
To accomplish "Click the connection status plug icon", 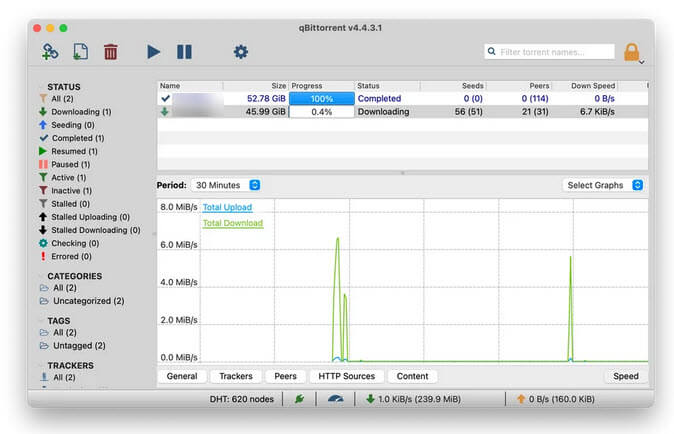I will coord(300,399).
